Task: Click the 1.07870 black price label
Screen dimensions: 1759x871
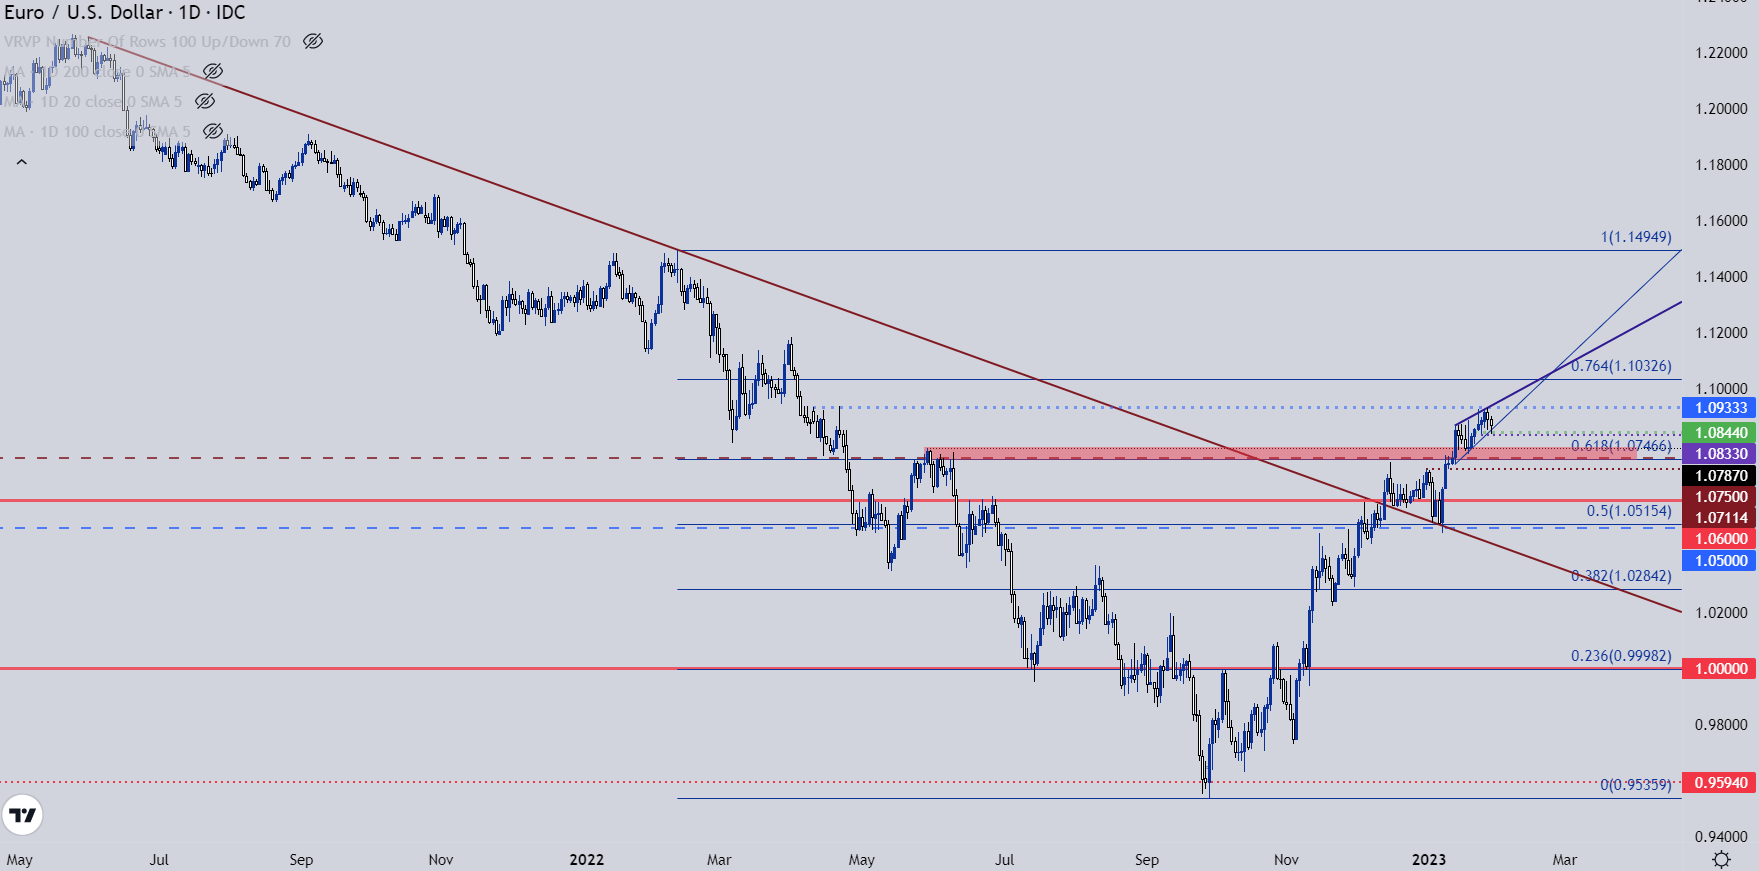Action: point(1719,476)
